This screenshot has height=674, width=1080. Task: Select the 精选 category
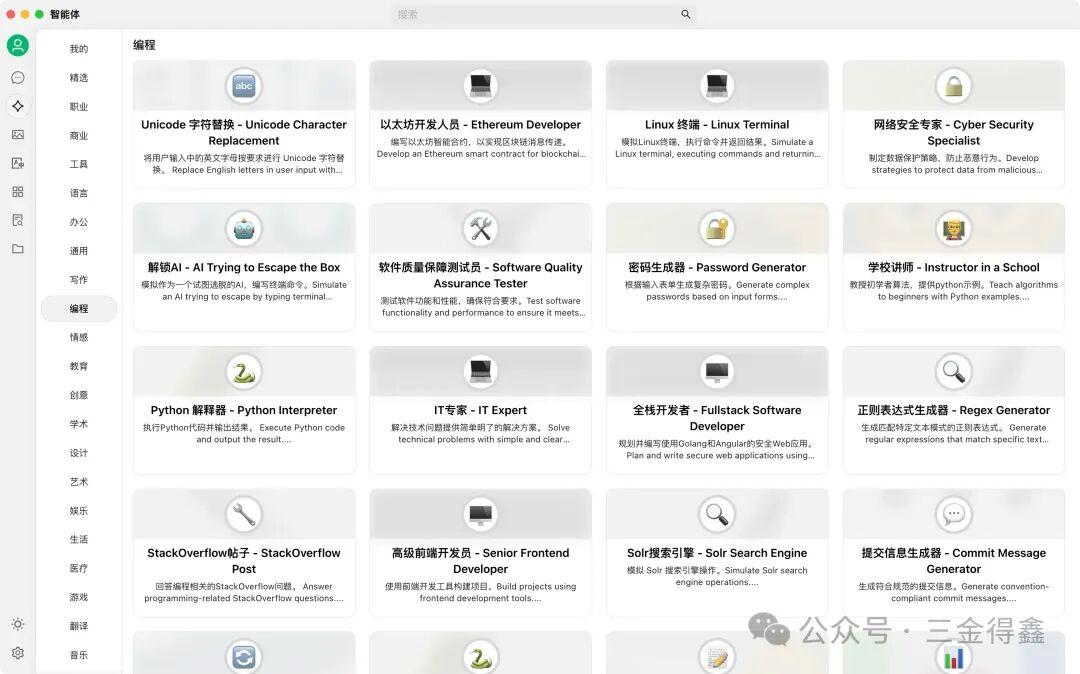pos(79,78)
